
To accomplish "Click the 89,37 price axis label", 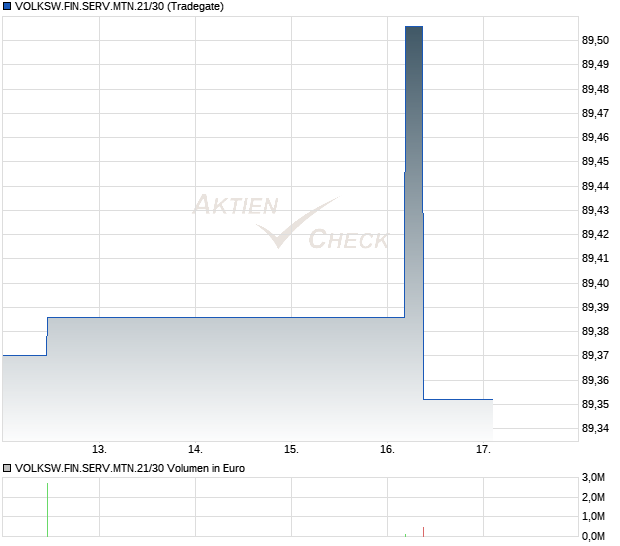I will pos(595,355).
